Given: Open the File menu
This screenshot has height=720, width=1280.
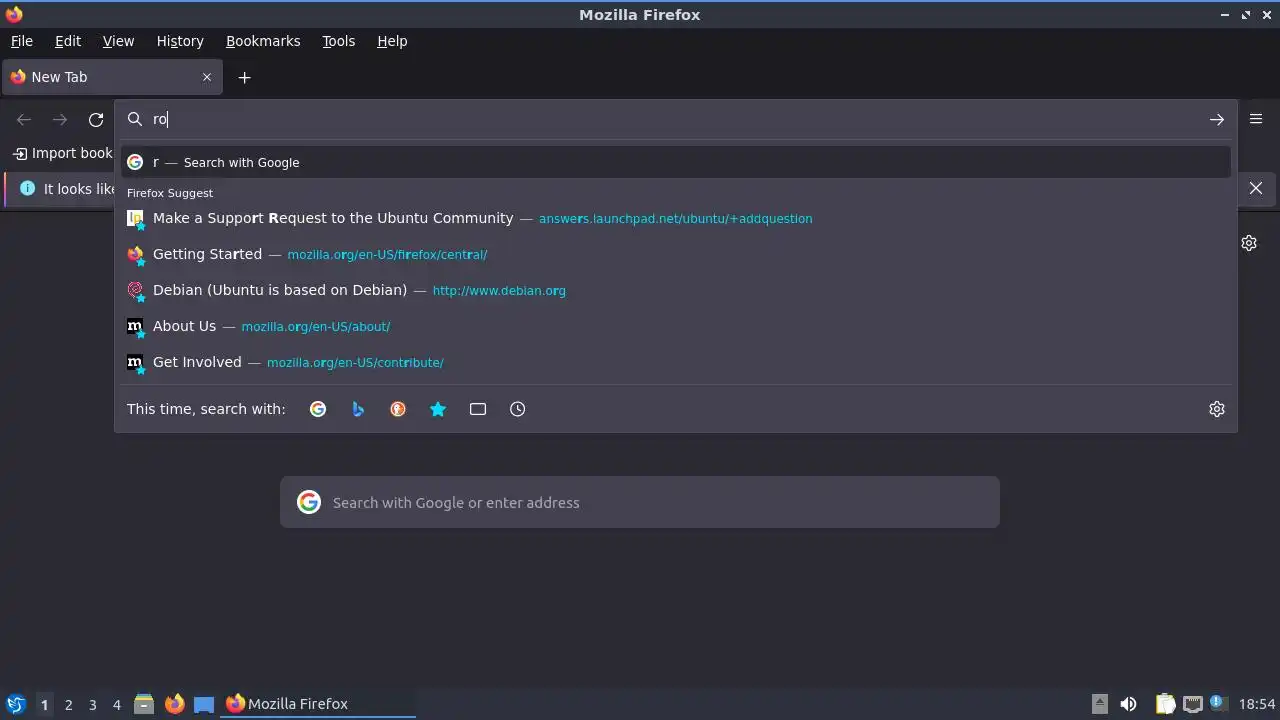Looking at the screenshot, I should coord(22,41).
